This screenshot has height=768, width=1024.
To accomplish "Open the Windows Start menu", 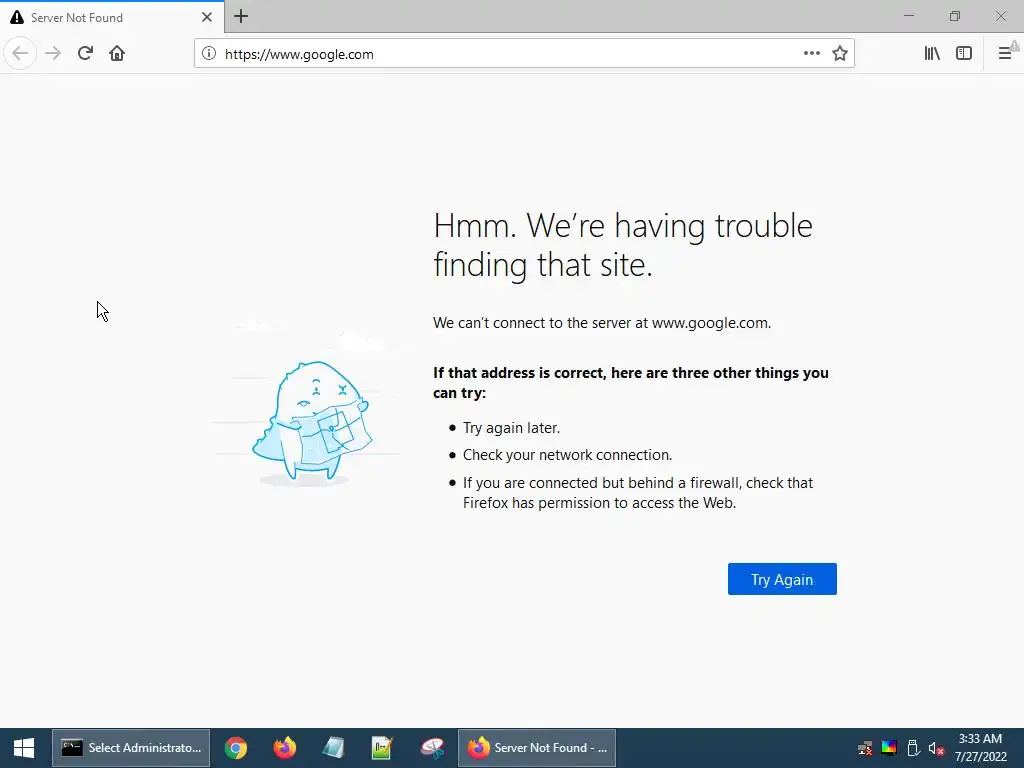I will coord(24,748).
